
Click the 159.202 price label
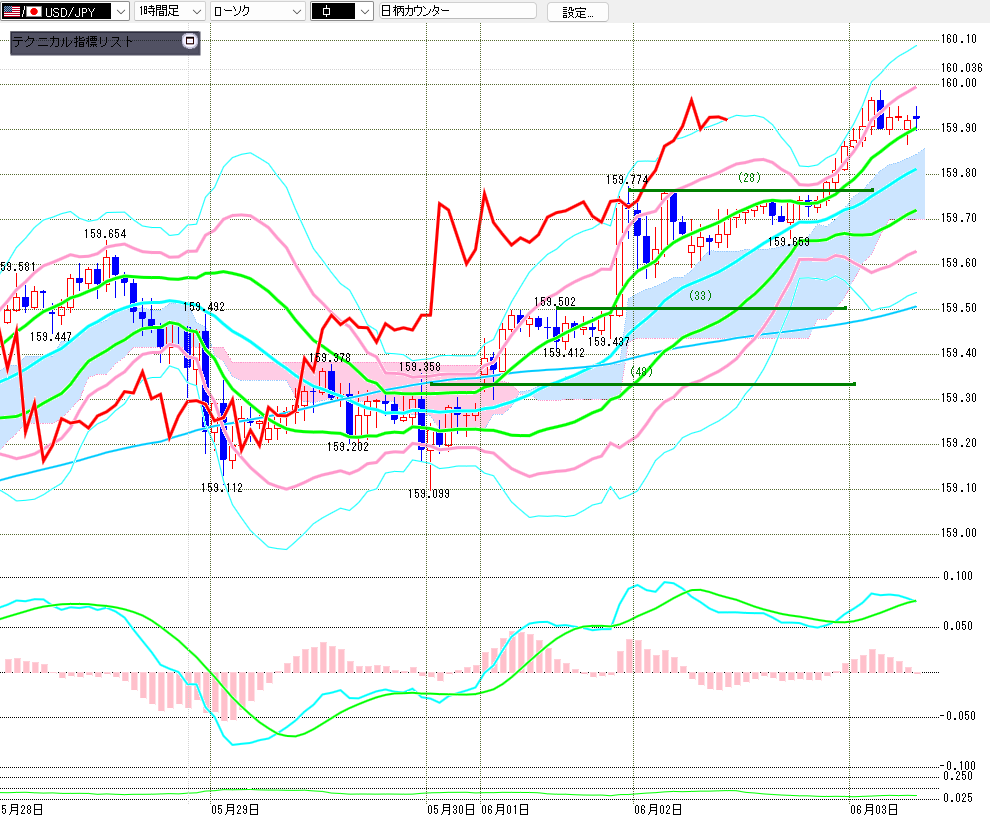point(348,446)
